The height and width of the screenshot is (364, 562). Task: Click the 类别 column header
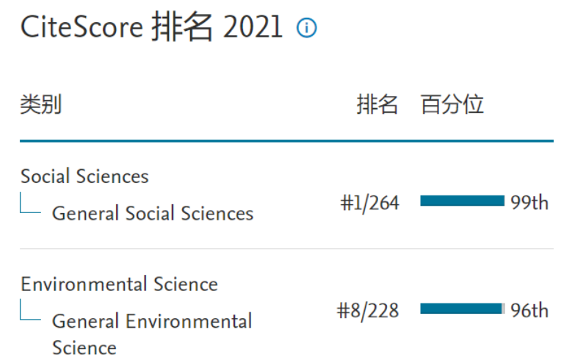(x=41, y=104)
